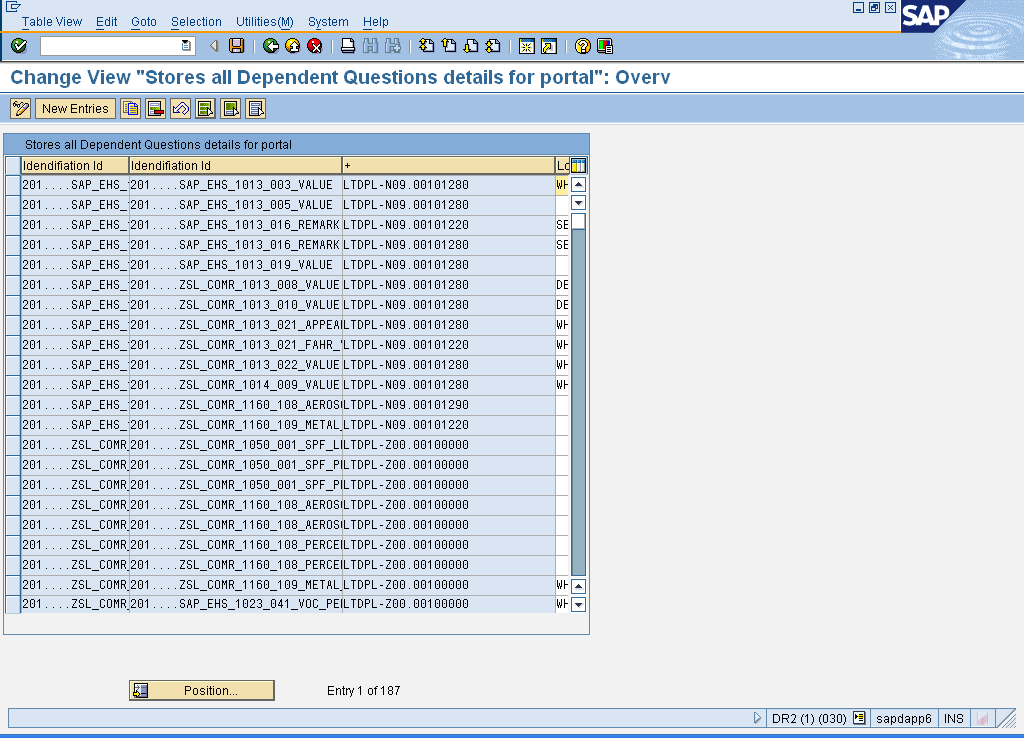The height and width of the screenshot is (738, 1024).
Task: Expand status bar message triangle
Action: point(757,718)
